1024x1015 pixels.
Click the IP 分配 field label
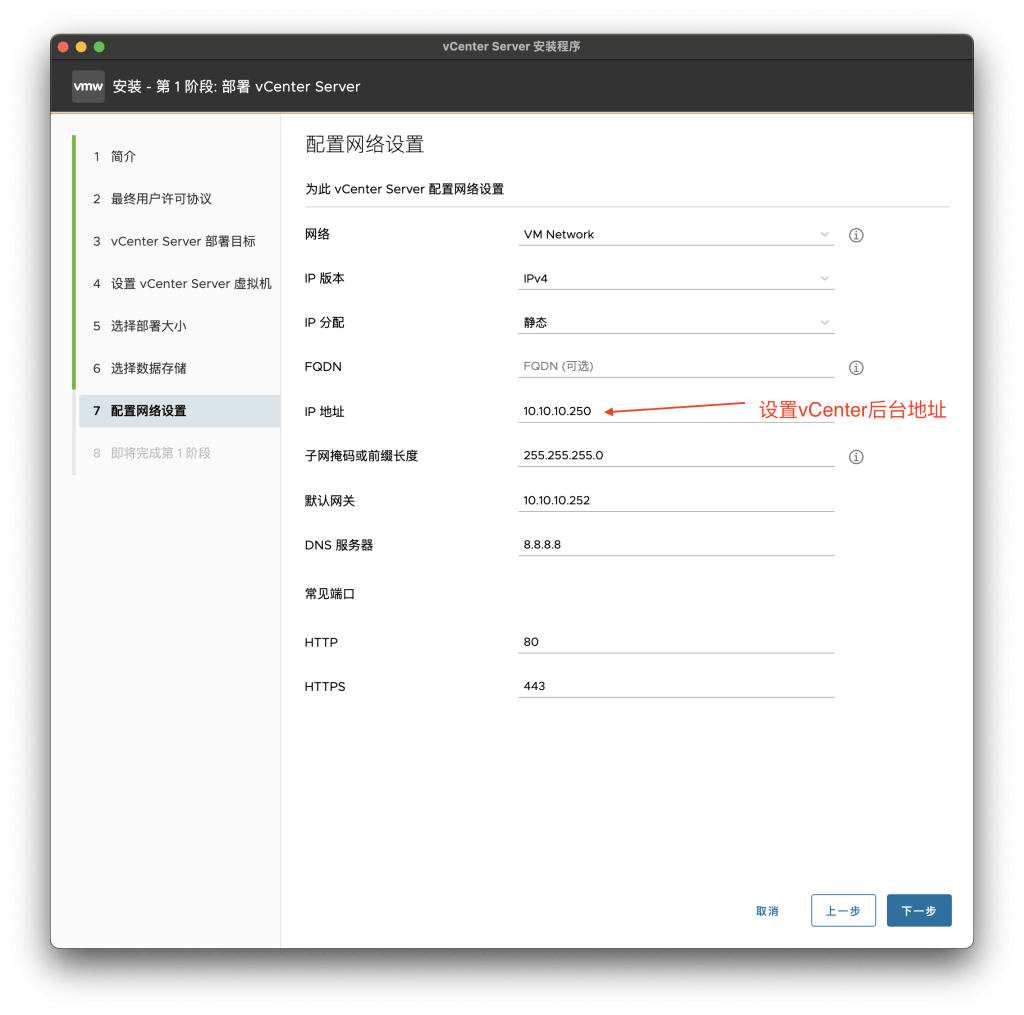325,323
